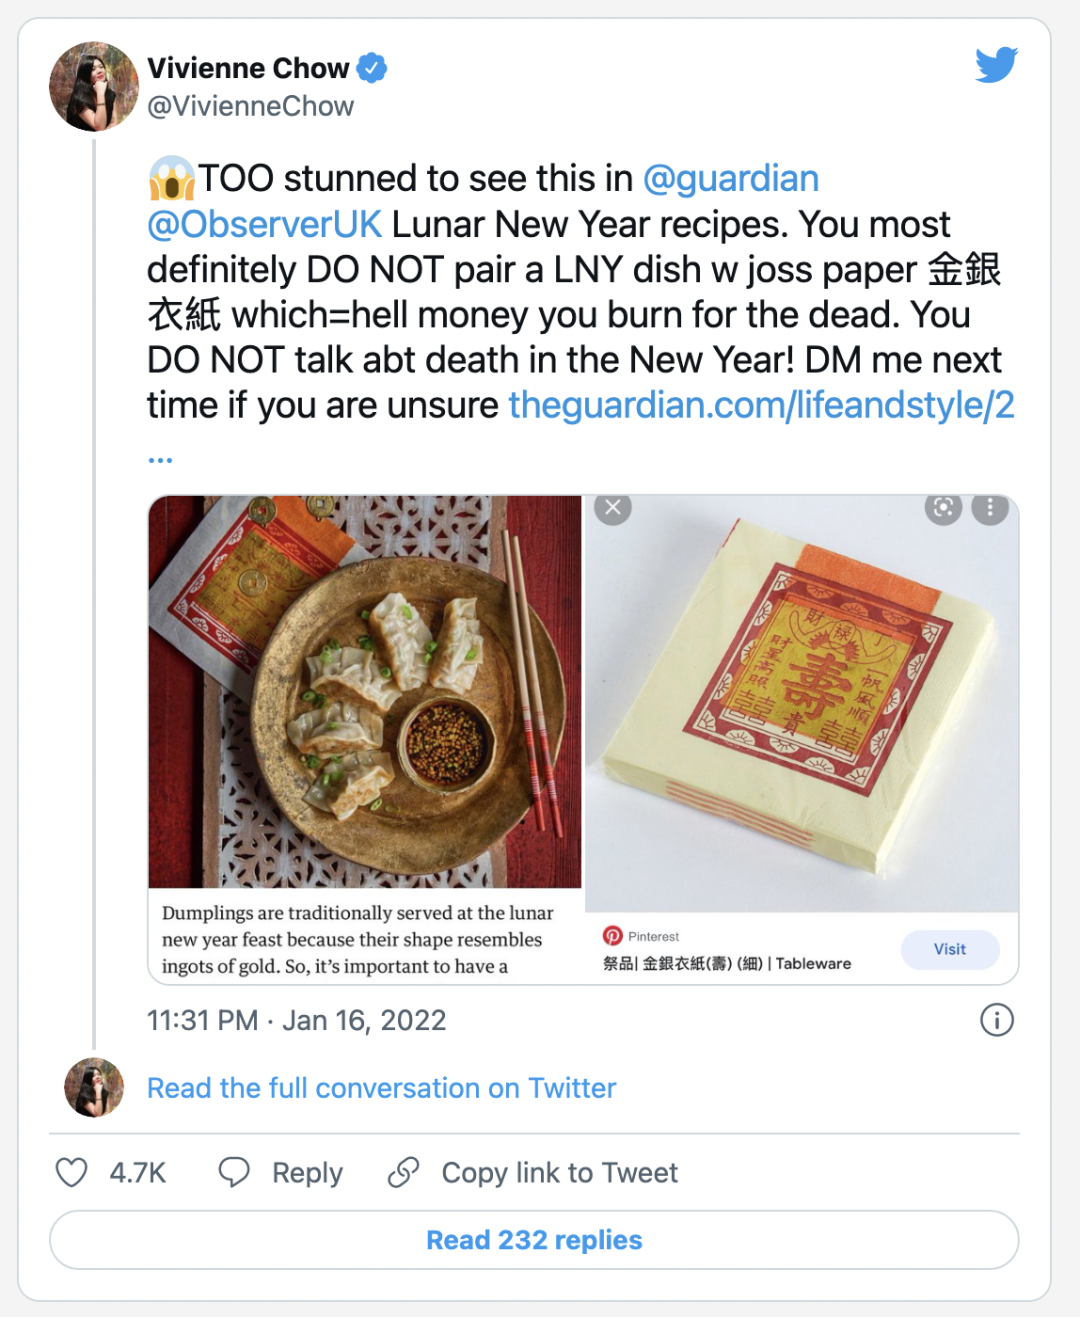Click the copy link chain icon
The width and height of the screenshot is (1080, 1317).
pyautogui.click(x=403, y=1172)
